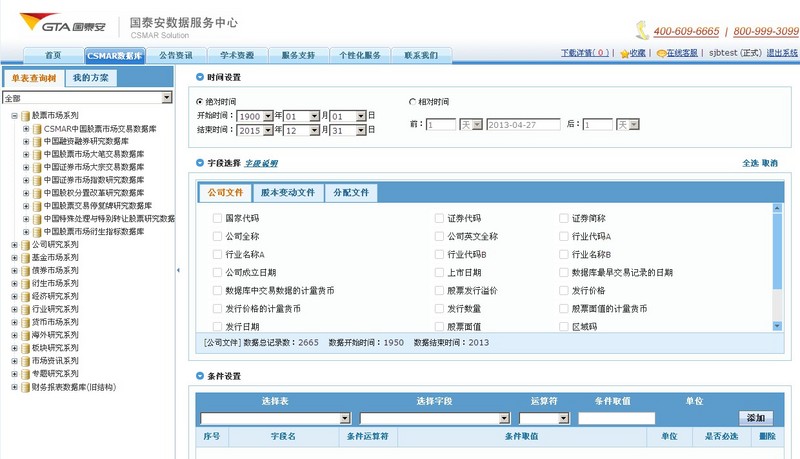The height and width of the screenshot is (459, 800).
Task: Open the start year dropdown showing 1900
Action: [255, 116]
